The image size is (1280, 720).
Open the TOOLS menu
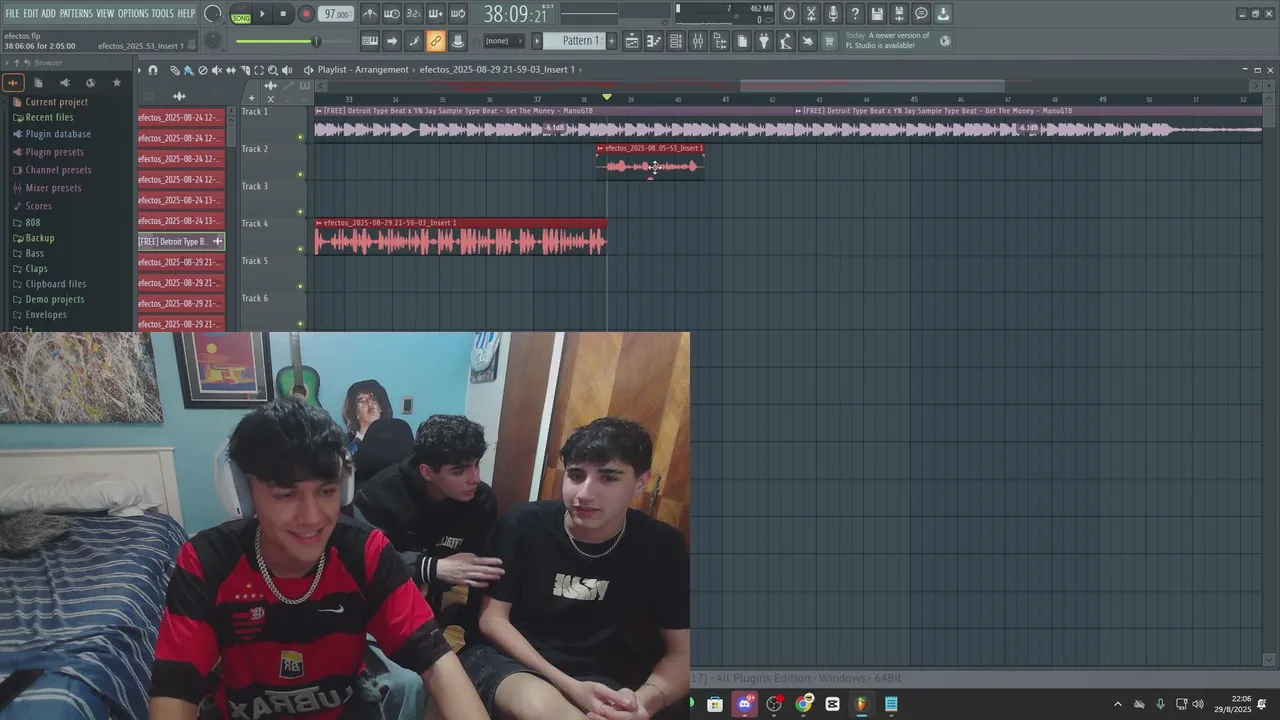click(163, 13)
